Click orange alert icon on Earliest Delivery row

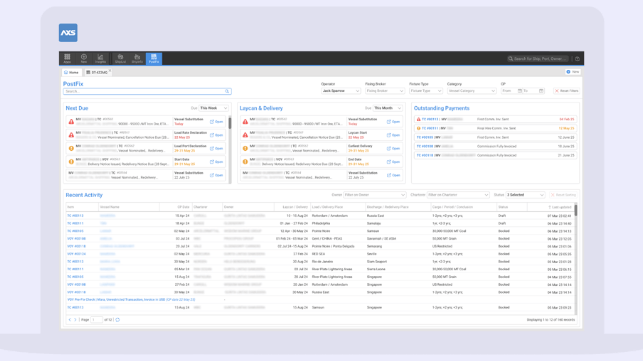pos(245,148)
